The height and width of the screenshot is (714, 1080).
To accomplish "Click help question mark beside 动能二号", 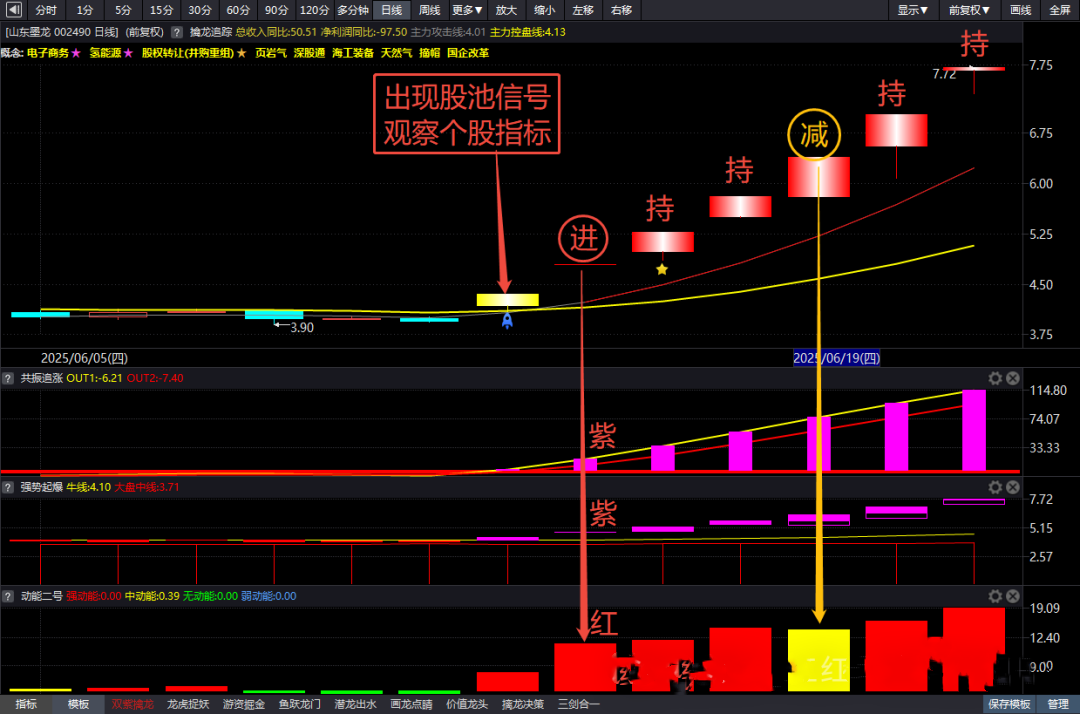I will 8,596.
